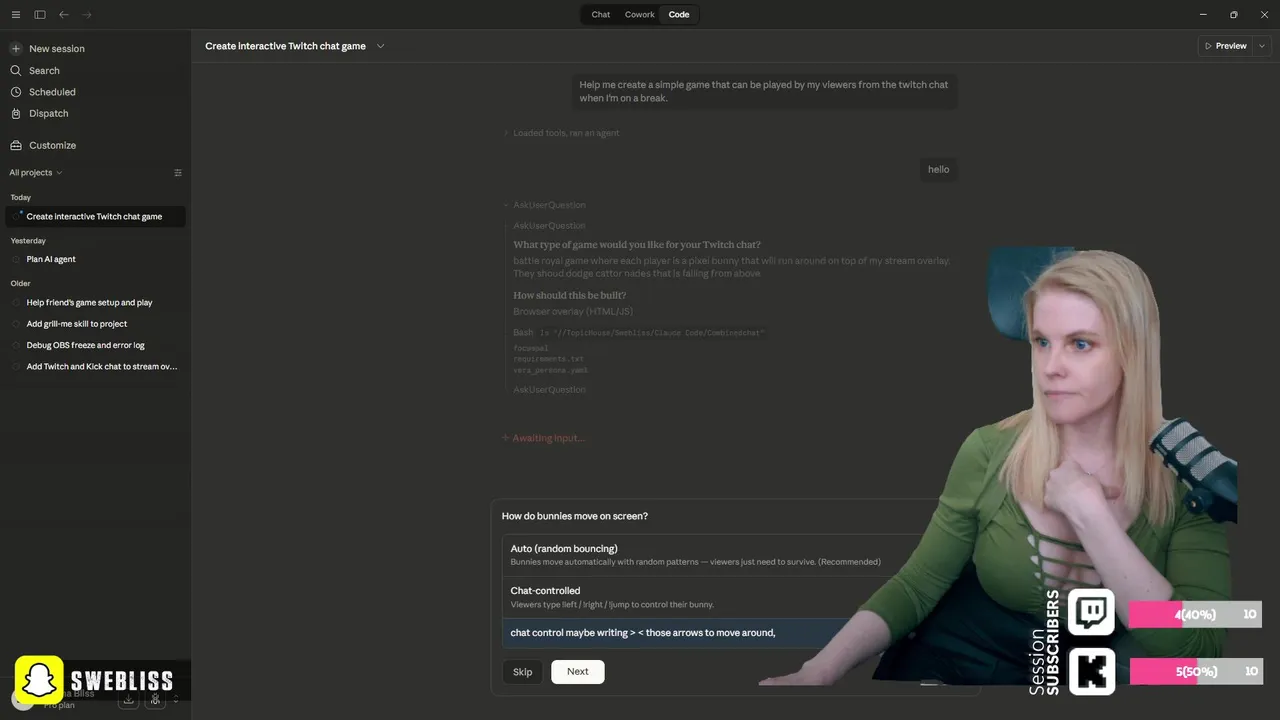This screenshot has height=720, width=1280.
Task: Click the Help me create a simple game message
Action: (764, 91)
